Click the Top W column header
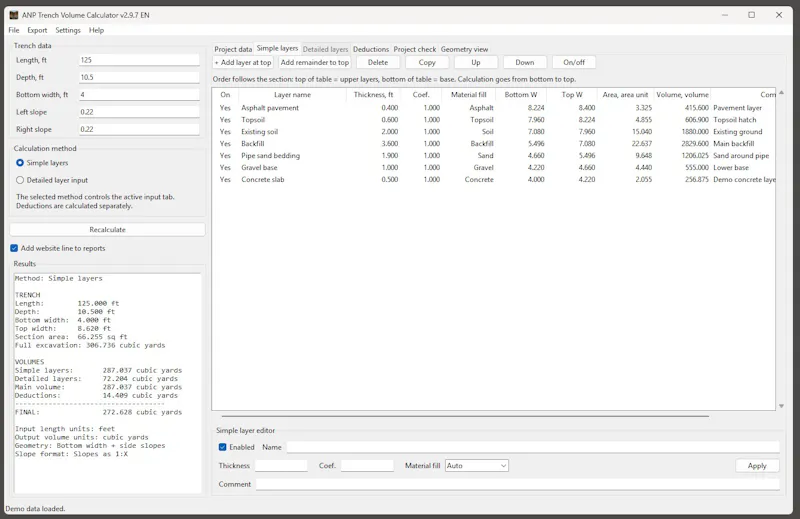 coord(571,94)
